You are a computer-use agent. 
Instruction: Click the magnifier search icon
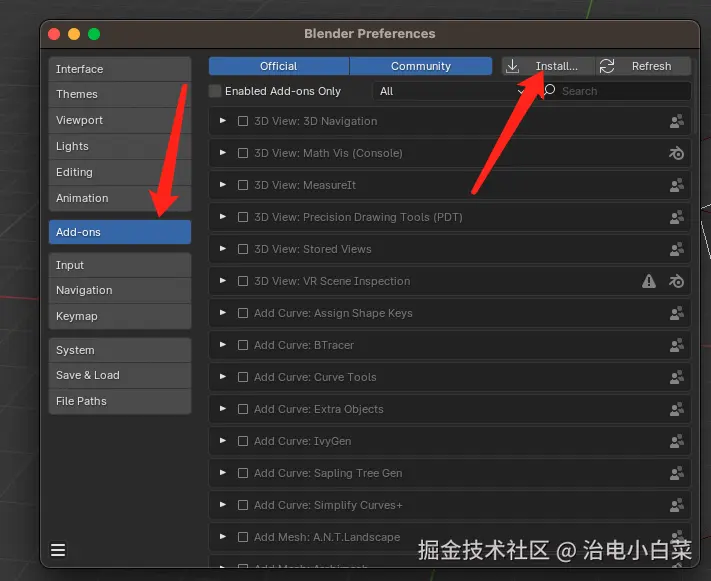coord(549,91)
